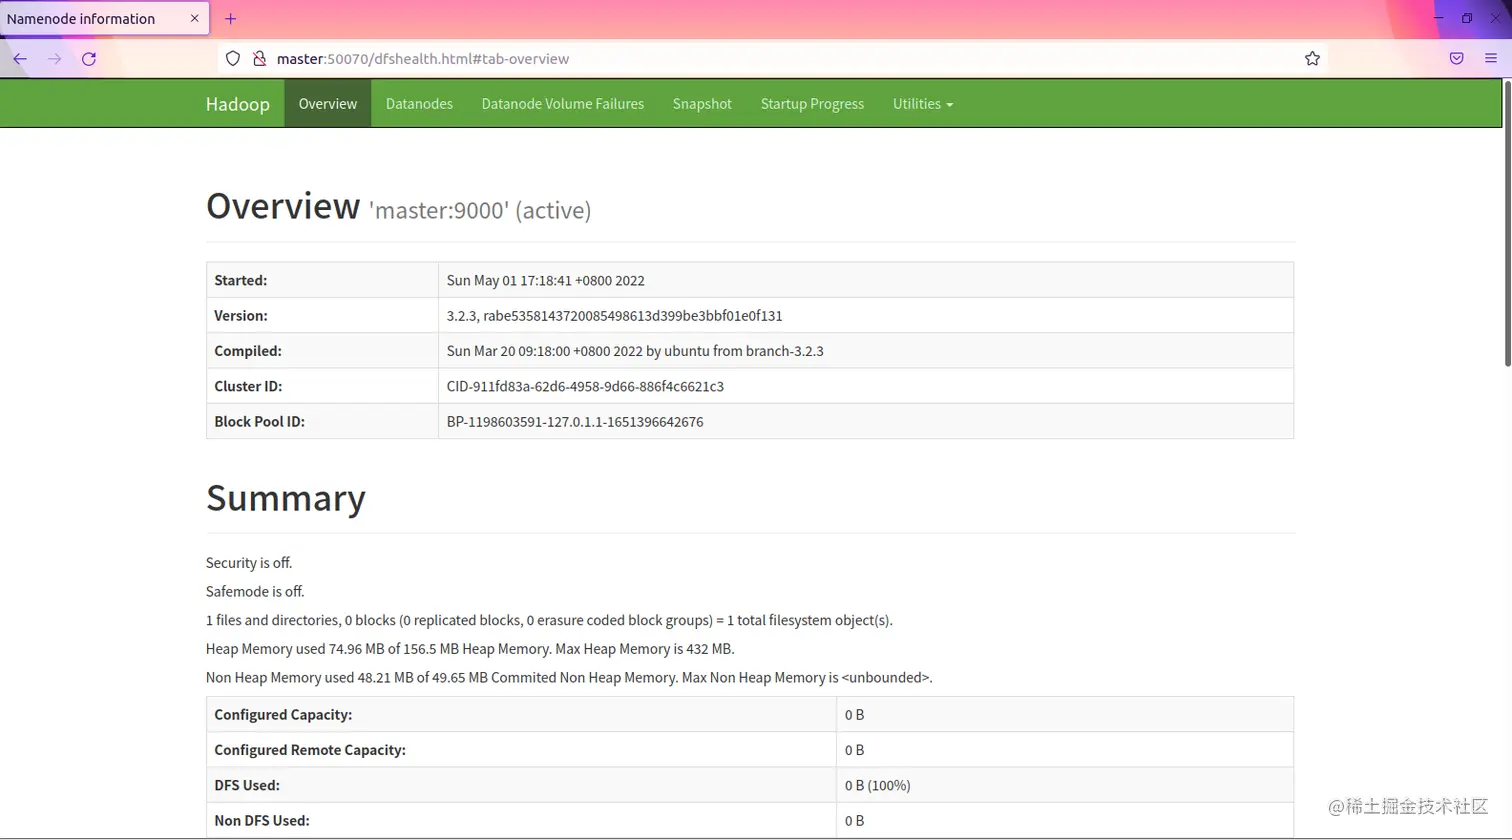Open the Overview tab

[328, 104]
